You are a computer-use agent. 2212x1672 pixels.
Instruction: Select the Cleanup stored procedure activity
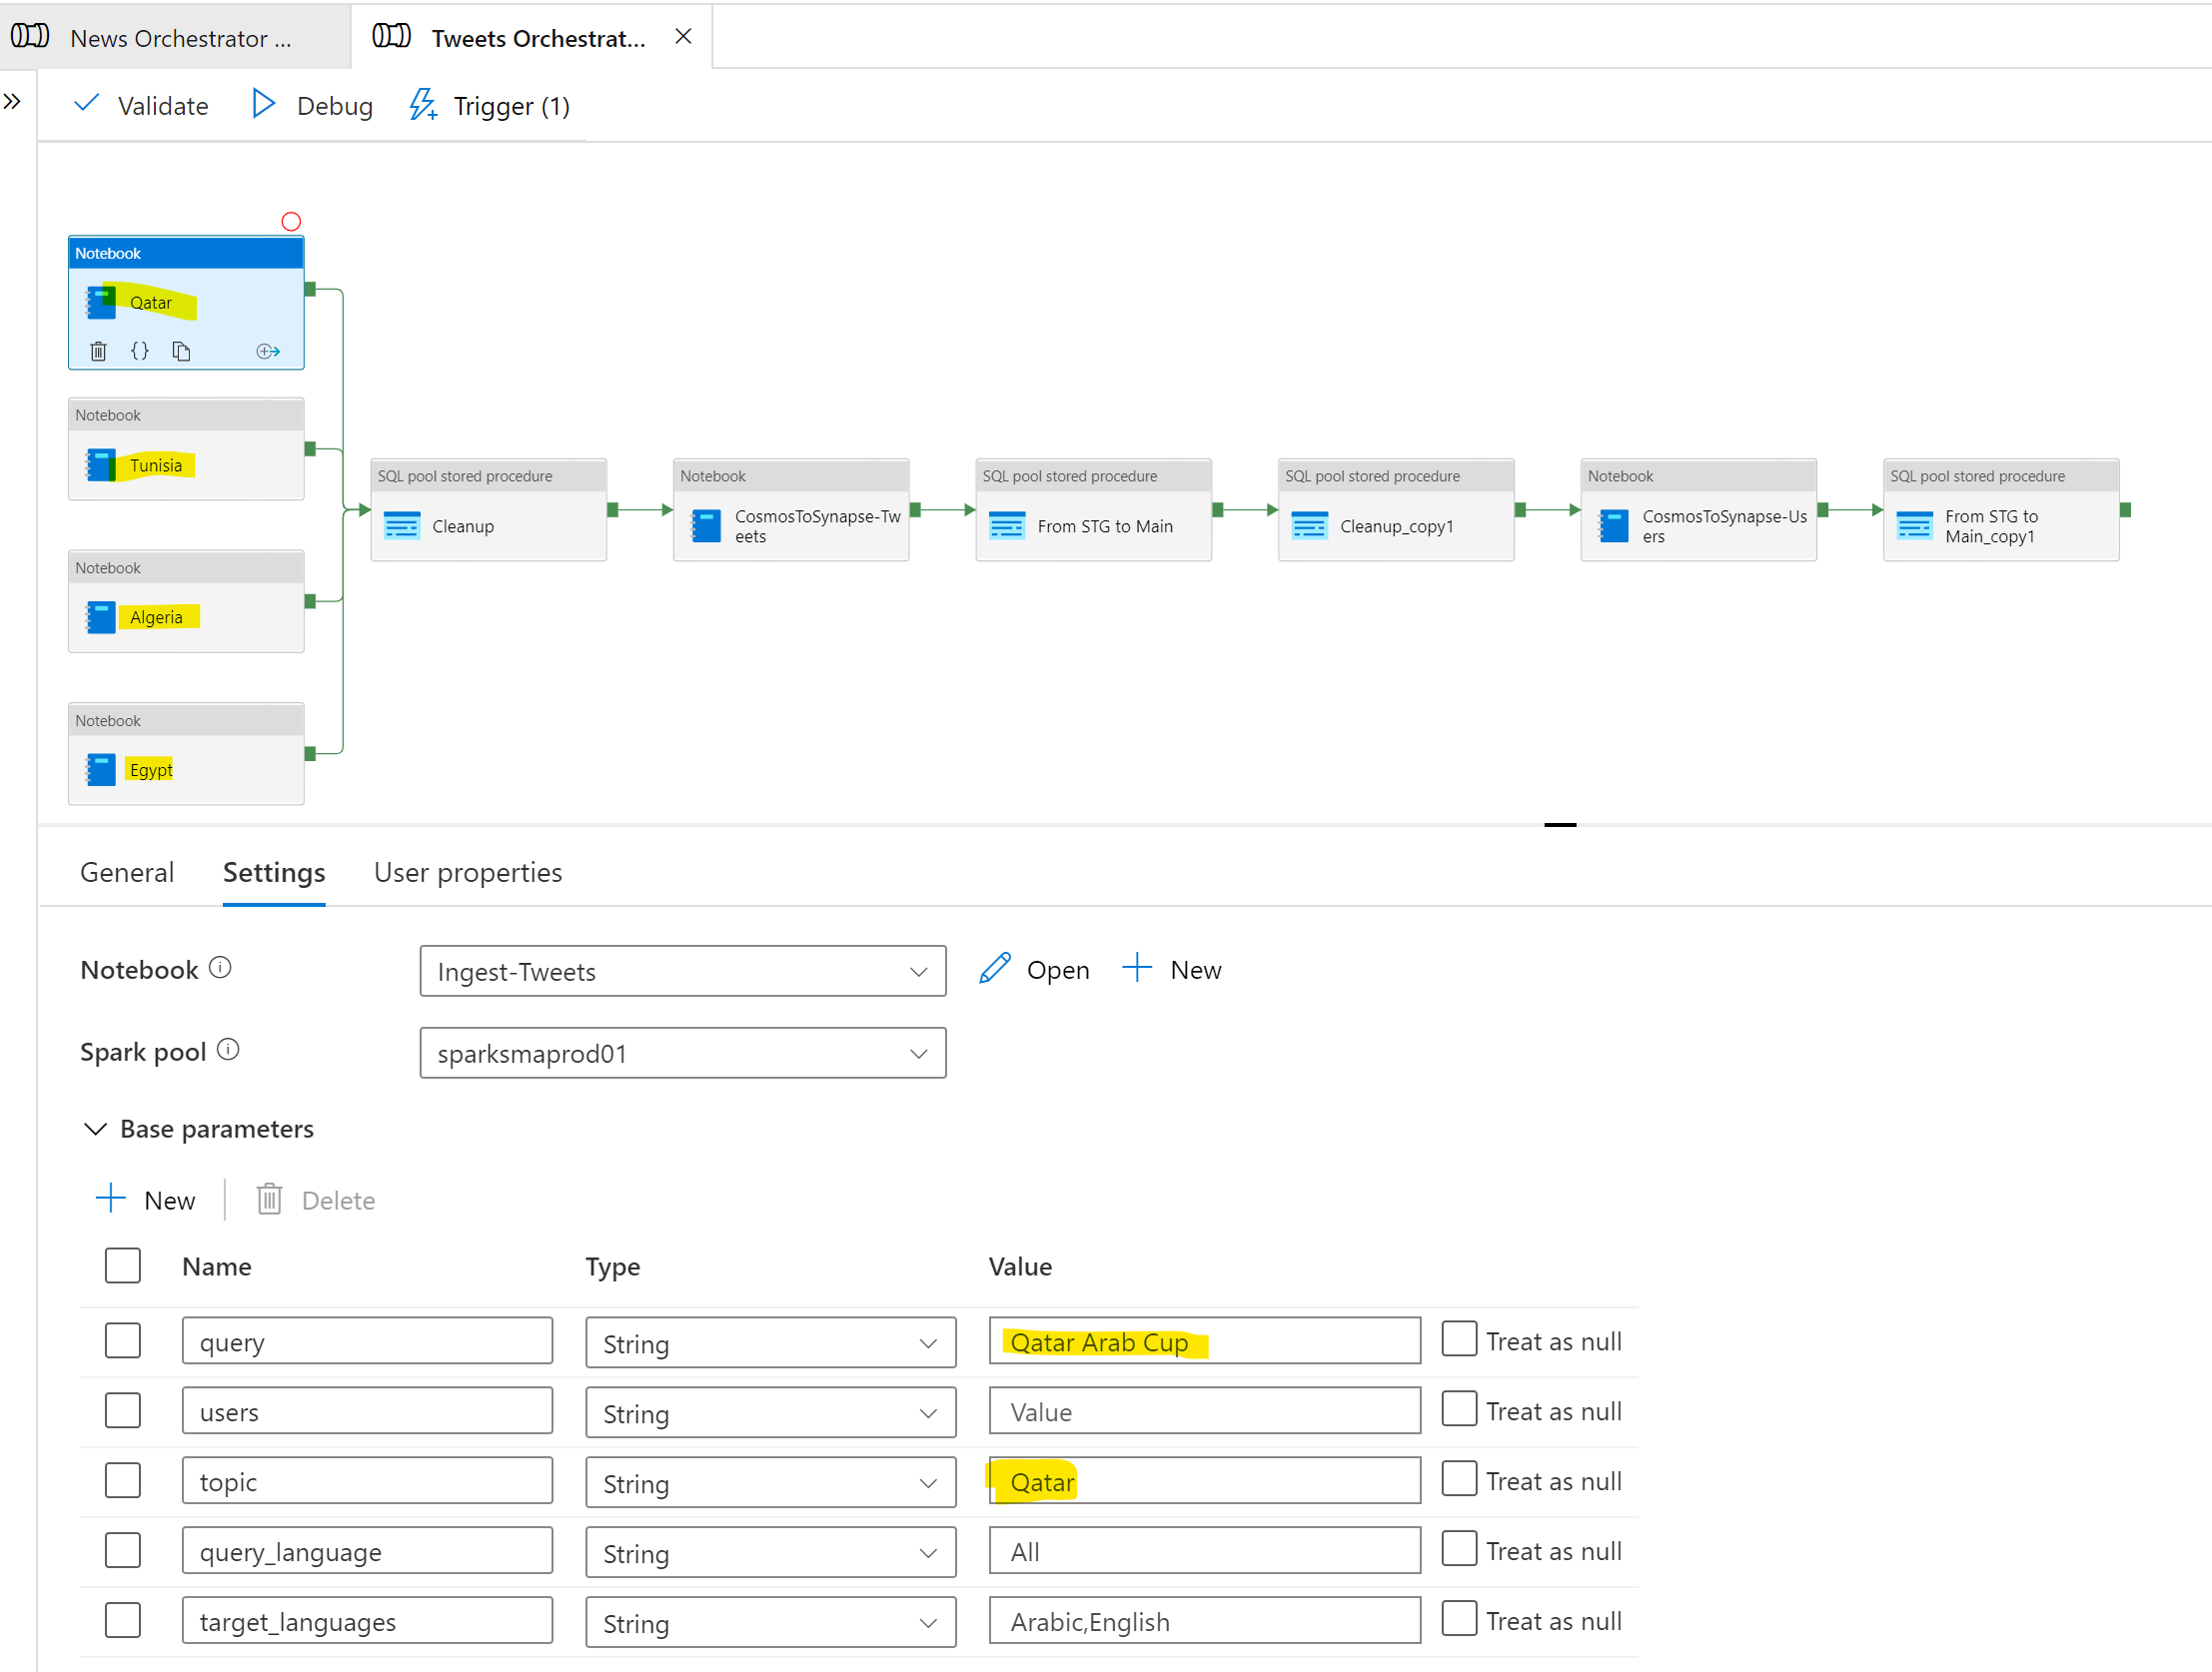pos(488,525)
